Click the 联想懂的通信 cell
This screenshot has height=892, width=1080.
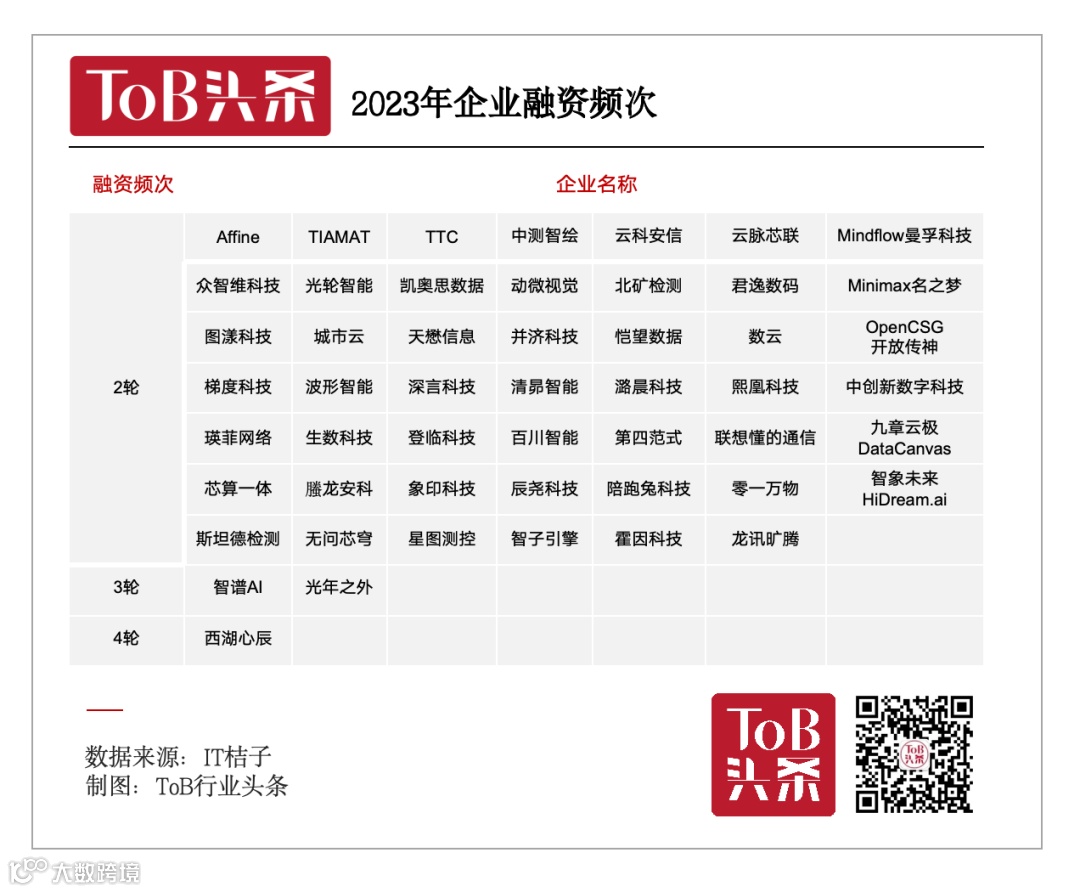pyautogui.click(x=765, y=438)
